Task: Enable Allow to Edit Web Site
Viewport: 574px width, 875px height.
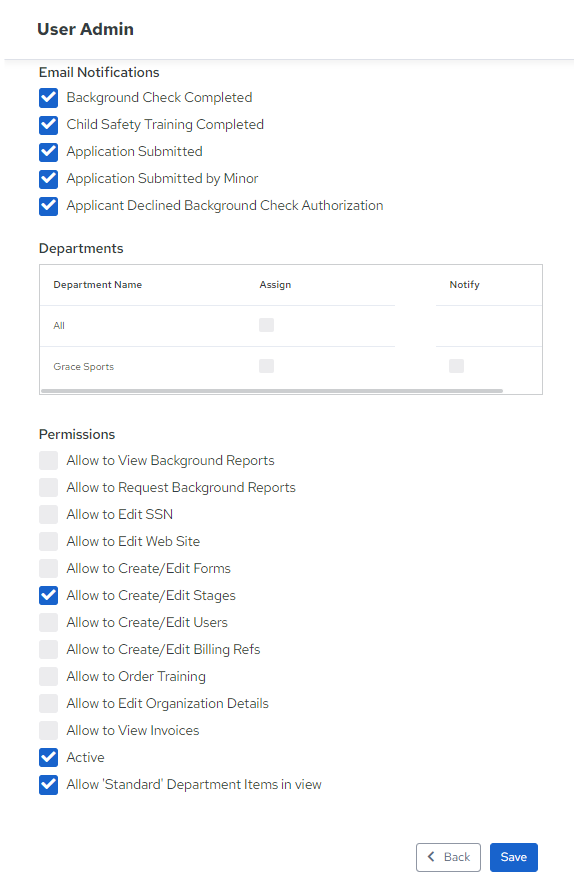Action: [x=49, y=541]
